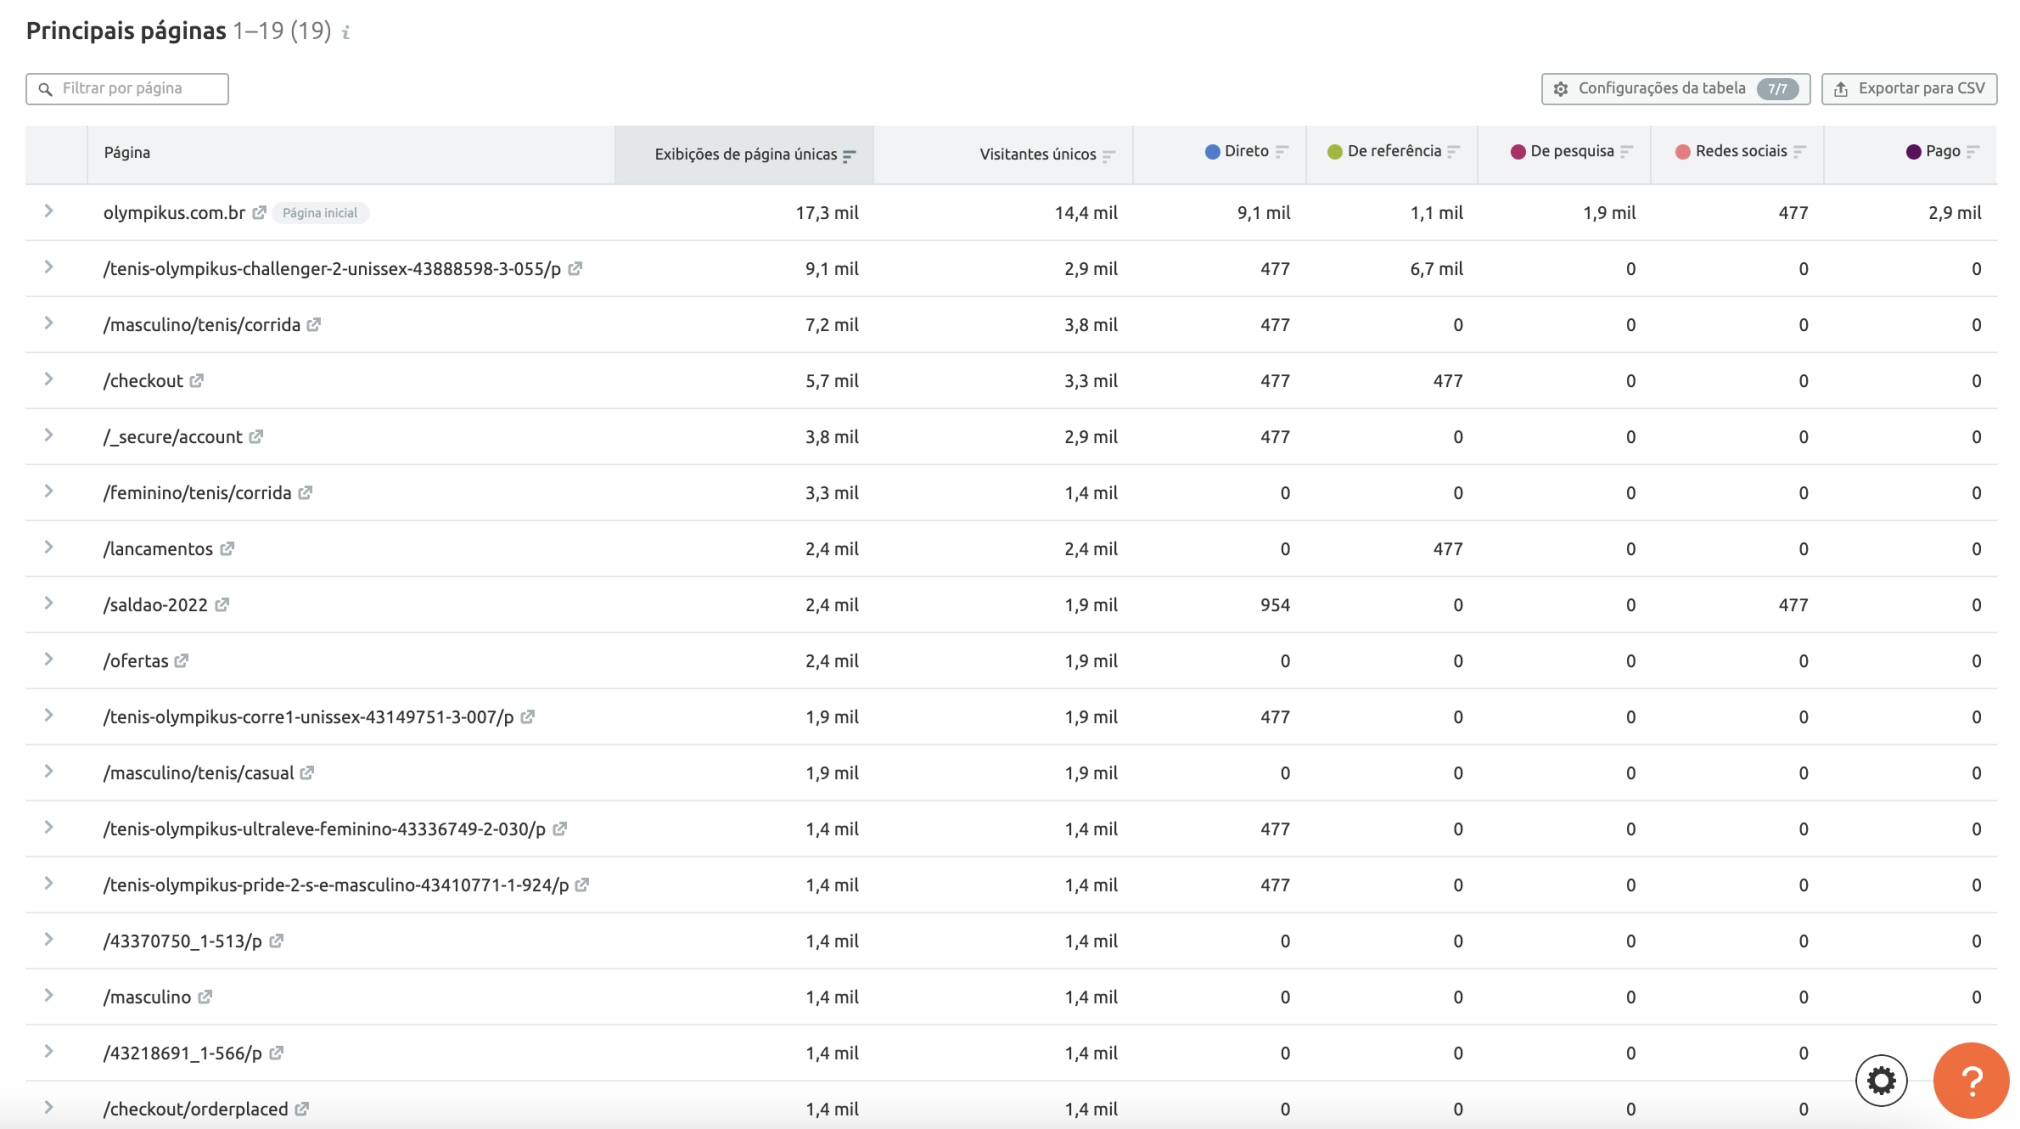Click the purple Pago column indicator dot

[1913, 150]
